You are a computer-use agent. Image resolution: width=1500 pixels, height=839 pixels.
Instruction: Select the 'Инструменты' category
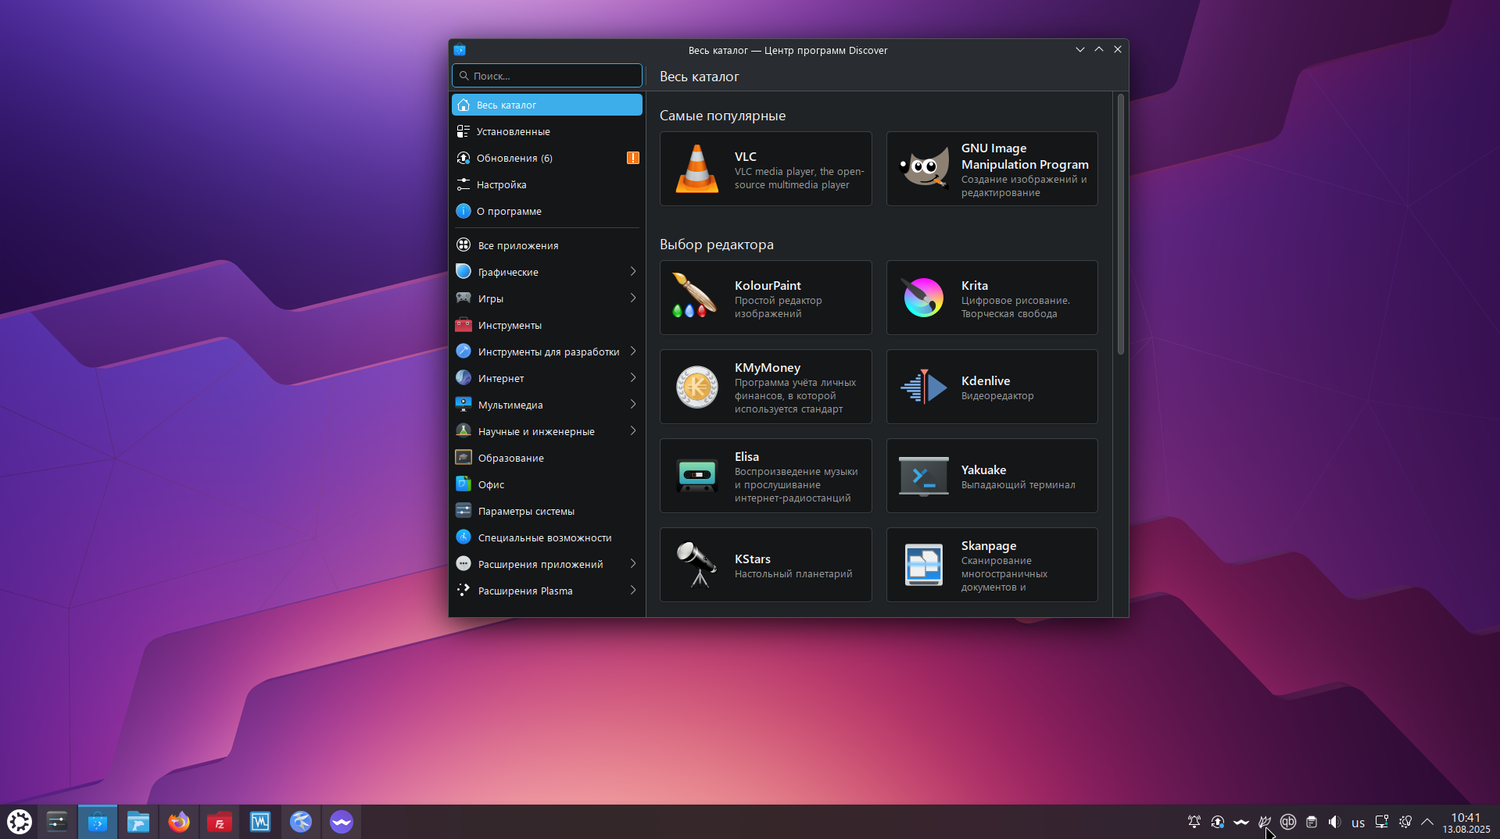(x=547, y=325)
